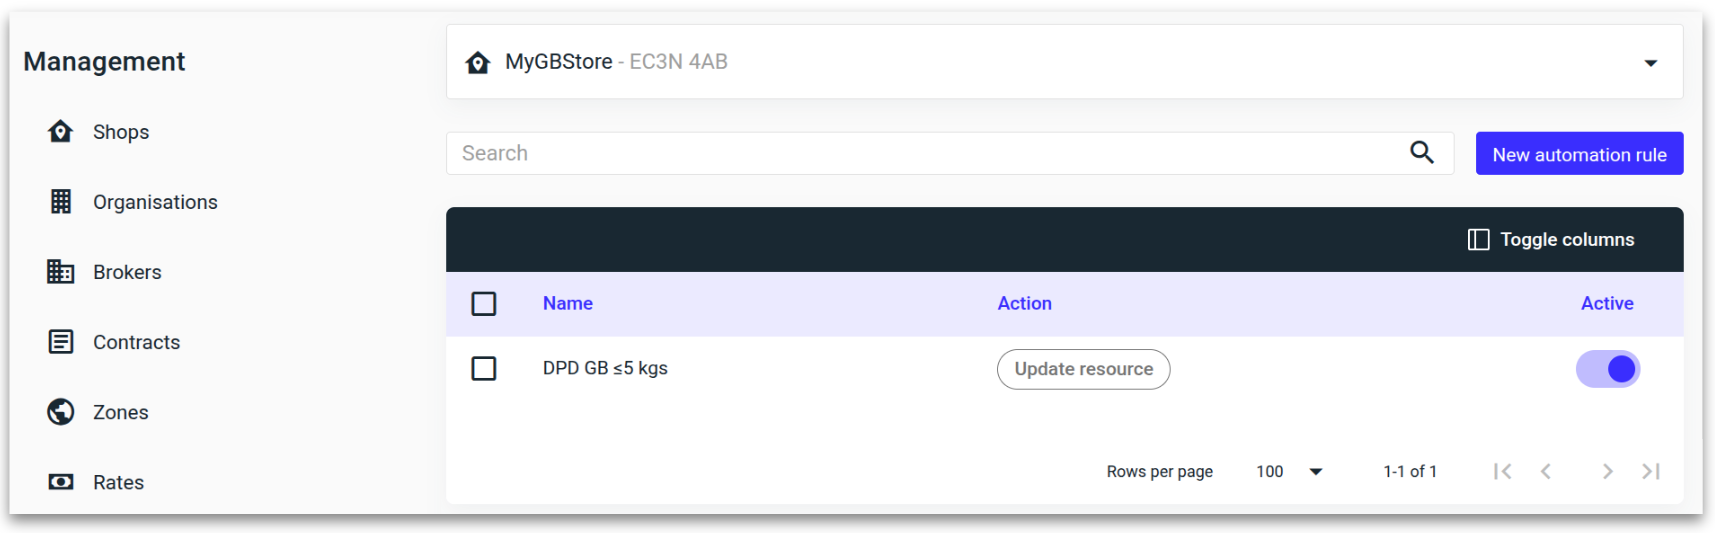
Task: Click the New automation rule button
Action: [x=1579, y=154]
